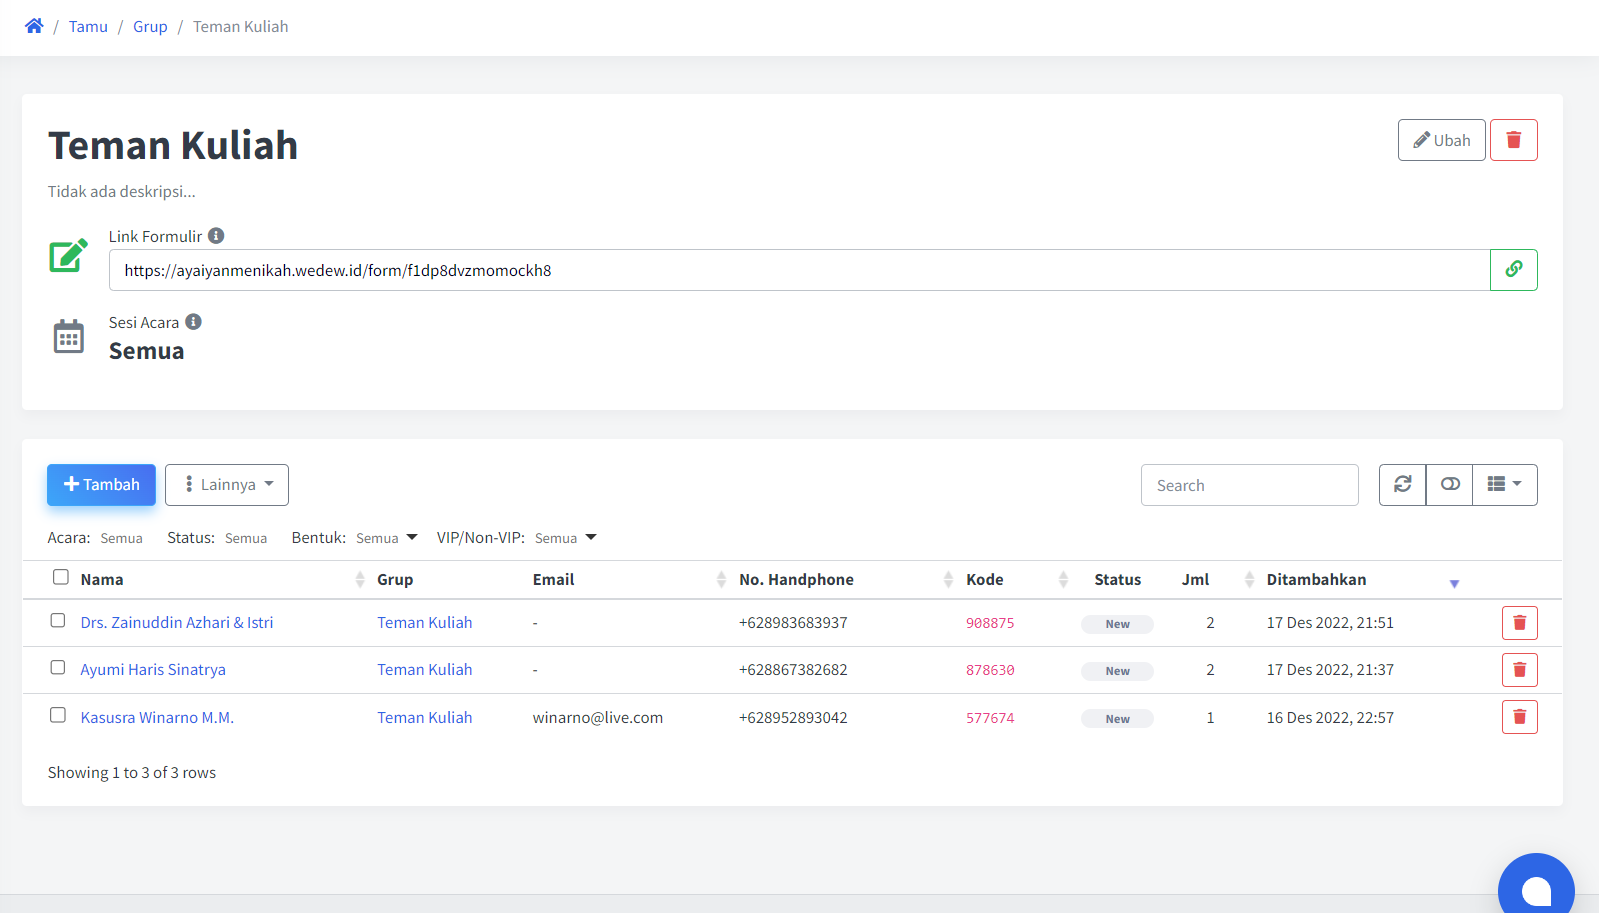Focus the Link Formulir URL field
Image resolution: width=1599 pixels, height=913 pixels.
[799, 270]
